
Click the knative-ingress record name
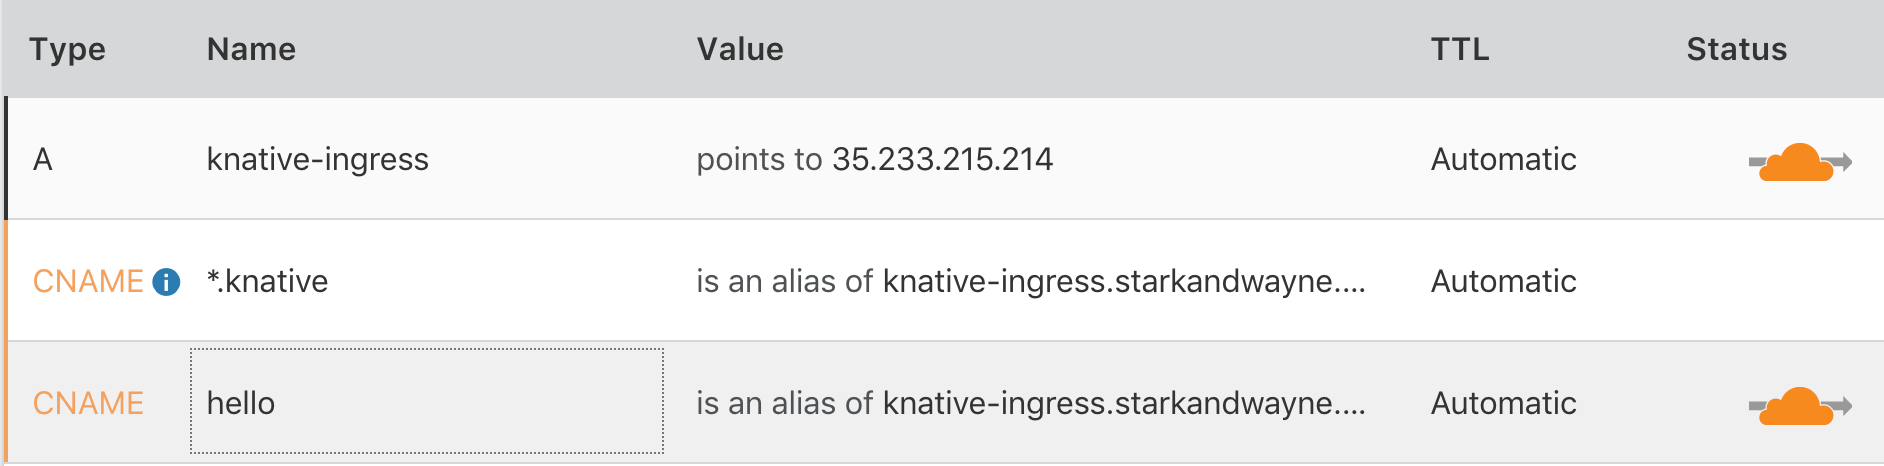click(317, 159)
